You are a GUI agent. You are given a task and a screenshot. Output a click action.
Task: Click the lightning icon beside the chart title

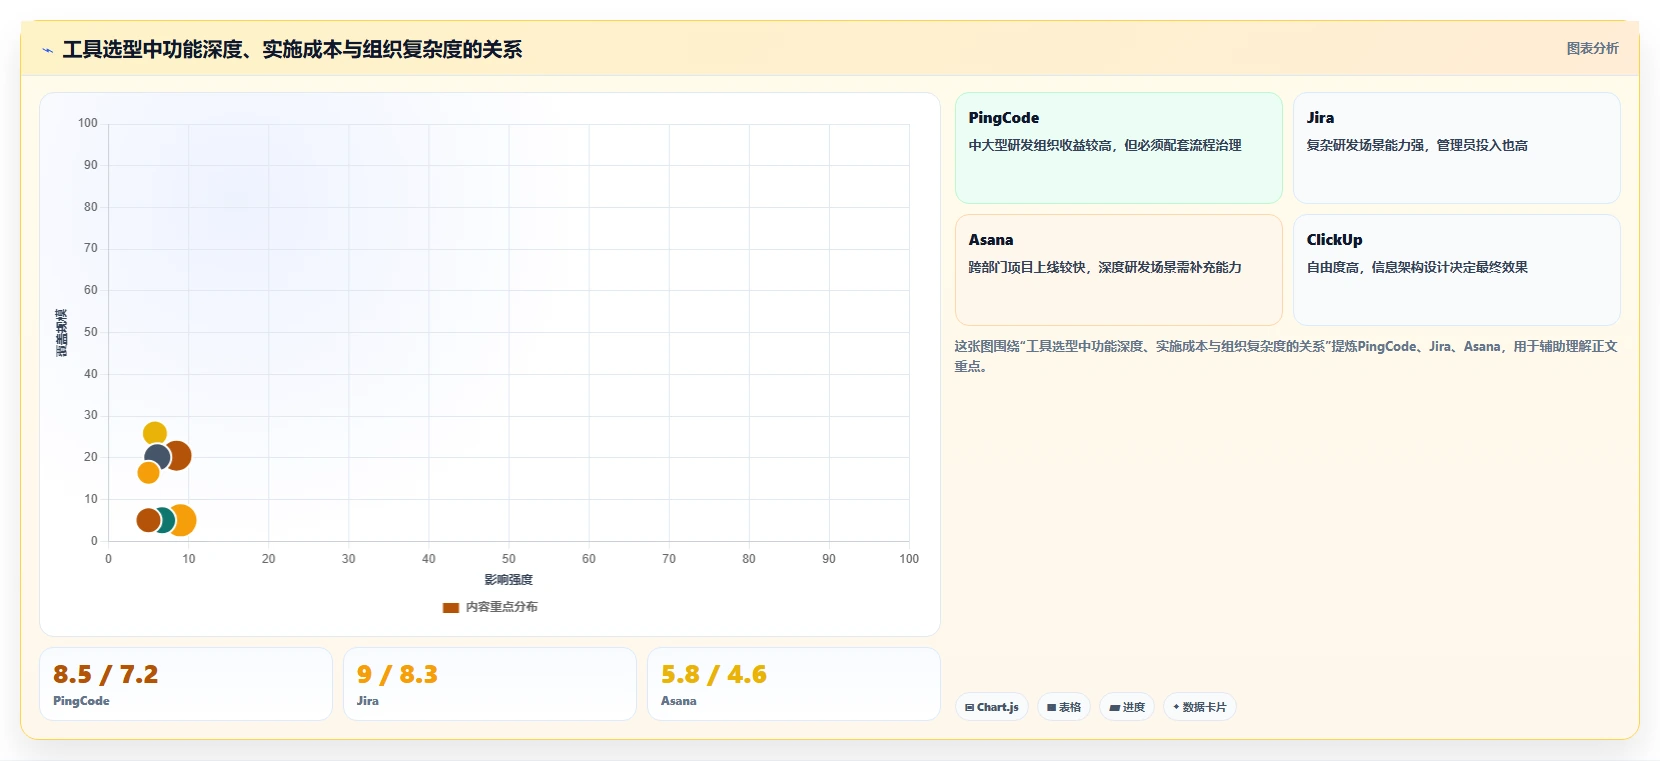(x=47, y=50)
